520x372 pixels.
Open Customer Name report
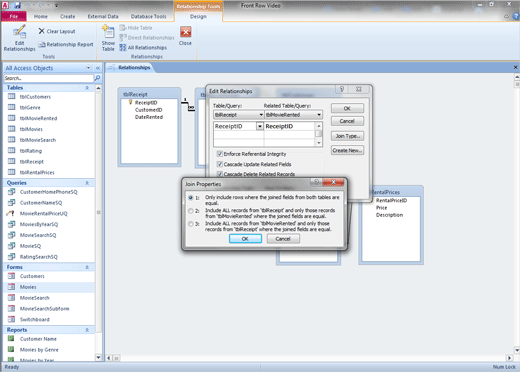click(38, 339)
